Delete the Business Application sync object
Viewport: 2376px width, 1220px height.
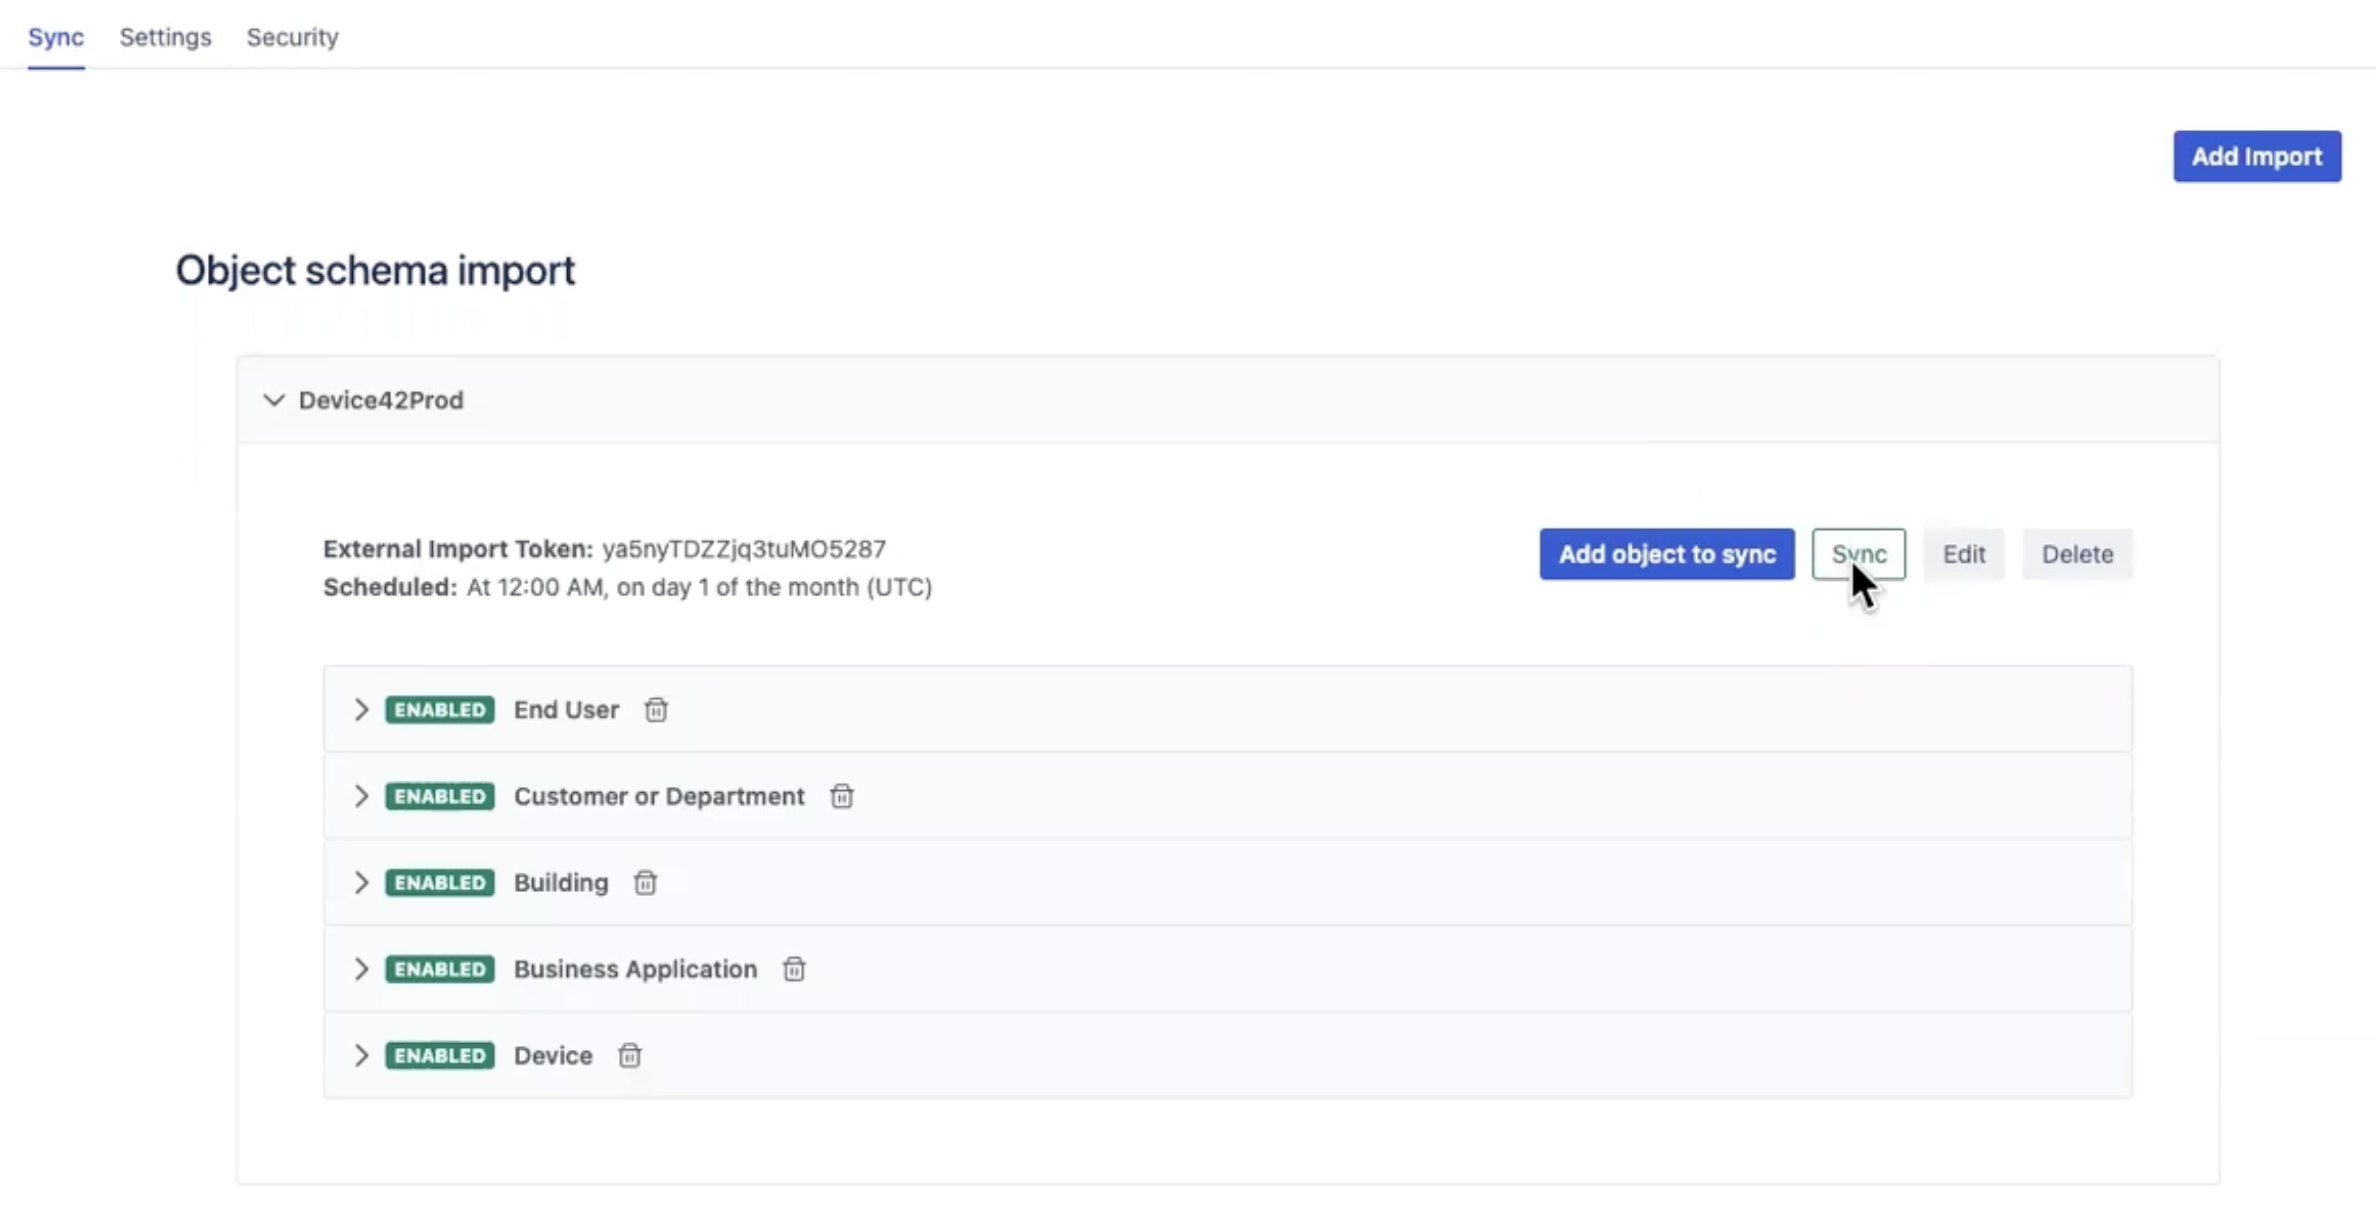coord(793,969)
